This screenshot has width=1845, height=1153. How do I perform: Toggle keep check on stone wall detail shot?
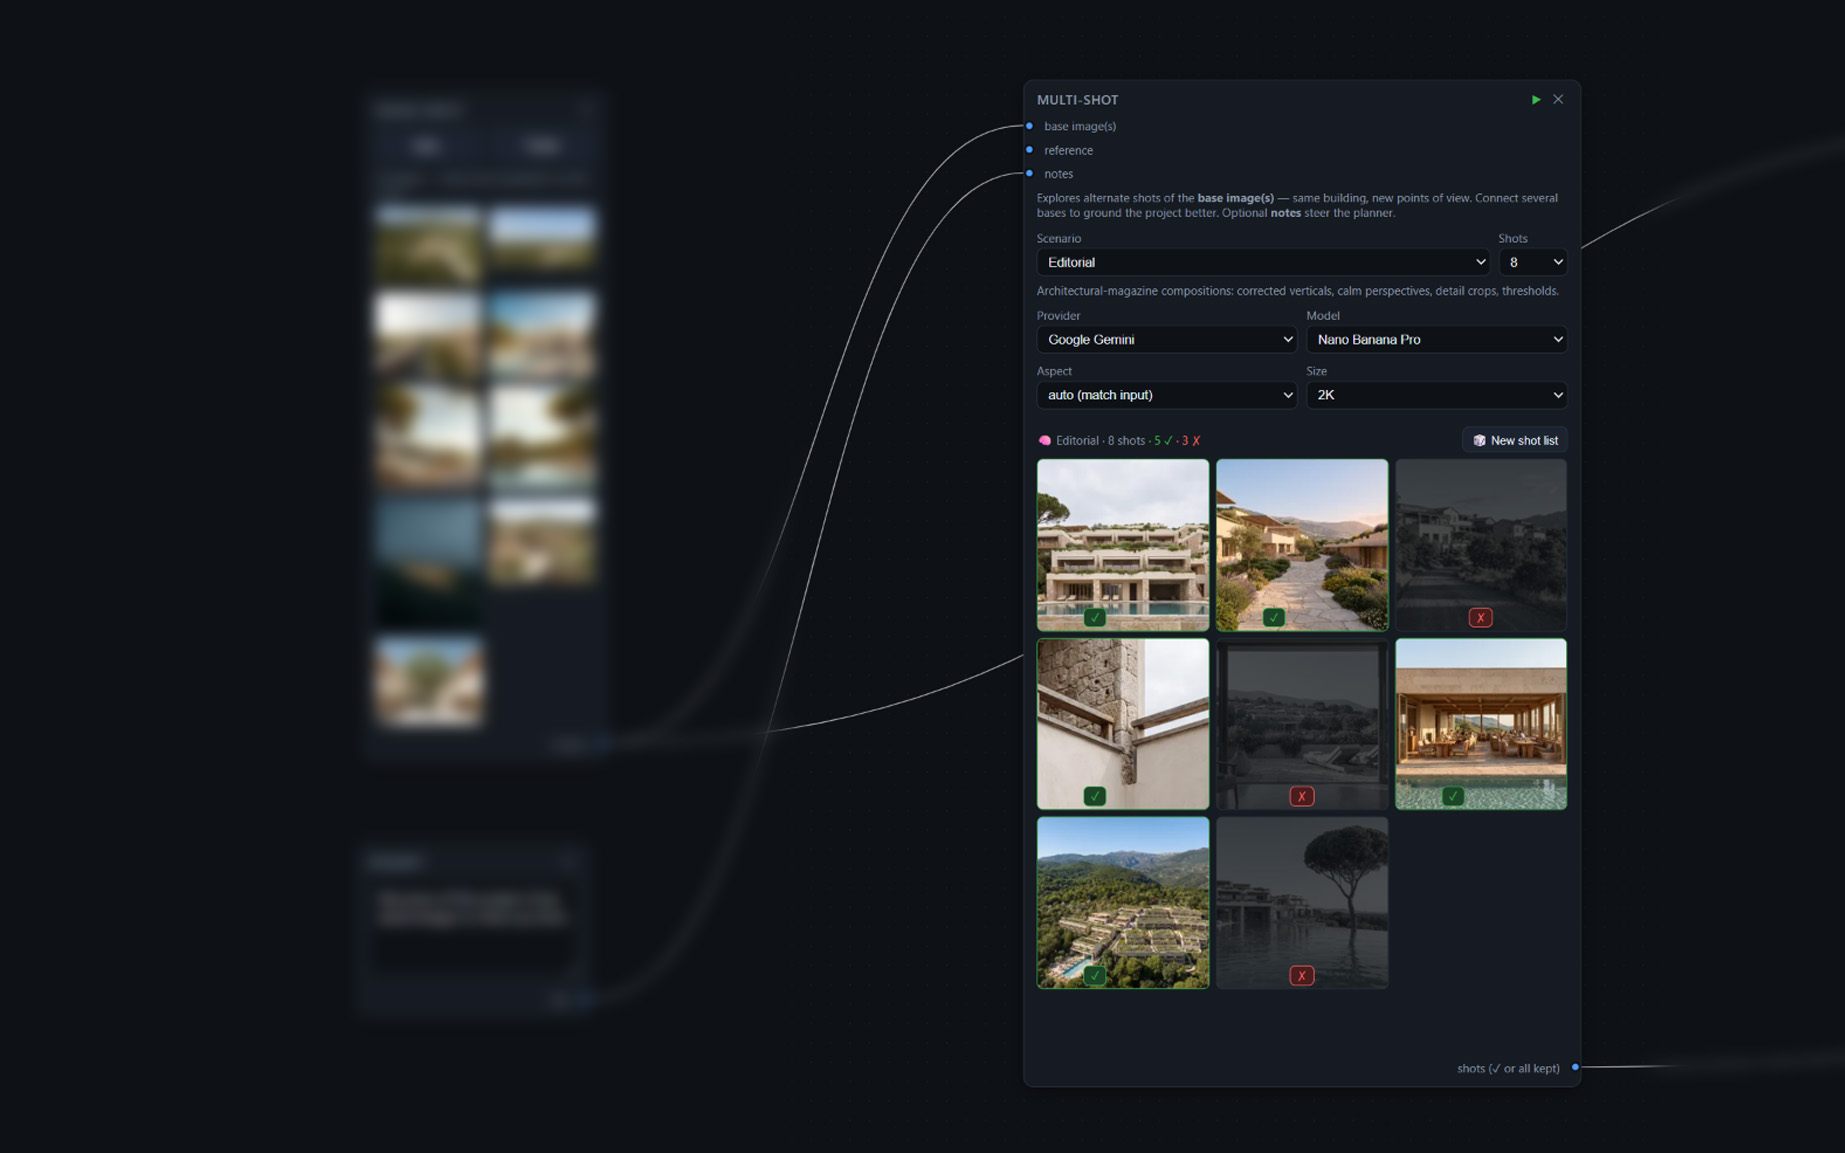coord(1095,796)
